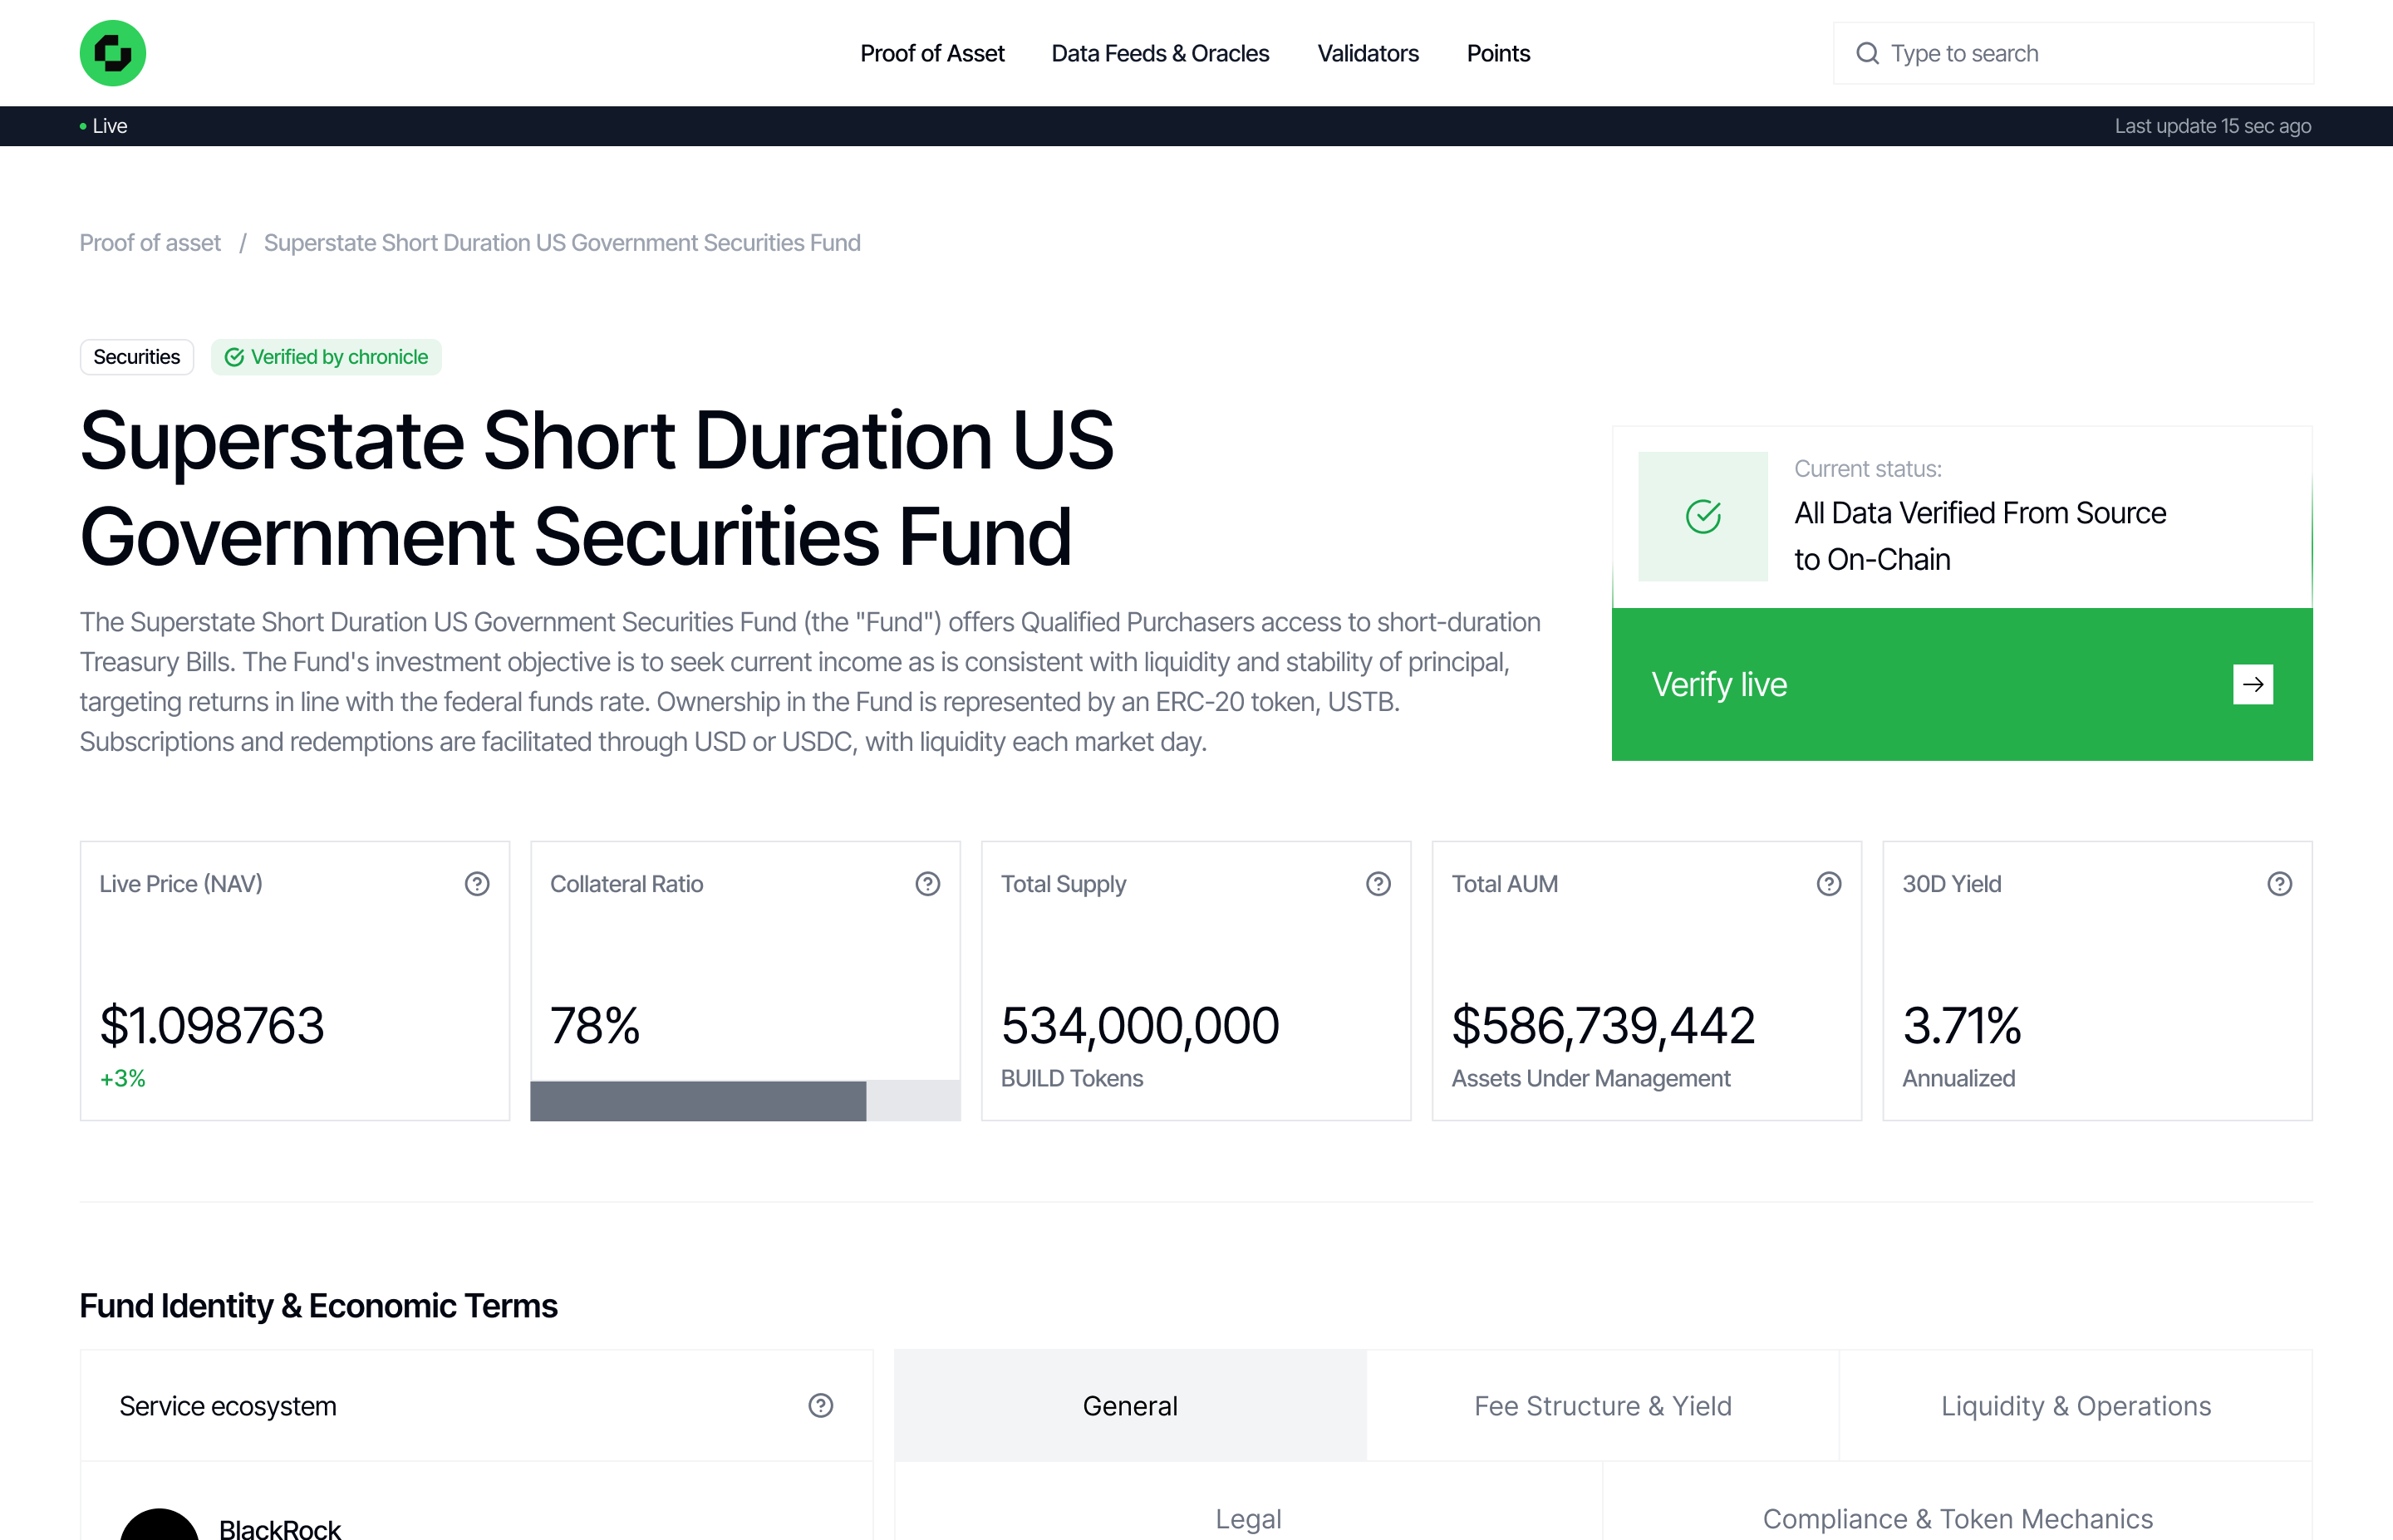The image size is (2393, 1540).
Task: Click the collateral ratio progress bar
Action: pyautogui.click(x=745, y=1101)
